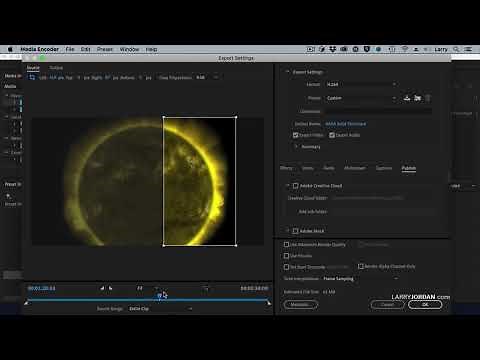Click the blue Output Name link
Screen dimensions: 480x360
[x=346, y=124]
